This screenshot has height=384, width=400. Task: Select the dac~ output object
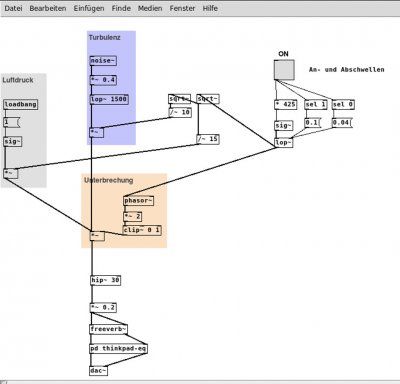pyautogui.click(x=99, y=371)
